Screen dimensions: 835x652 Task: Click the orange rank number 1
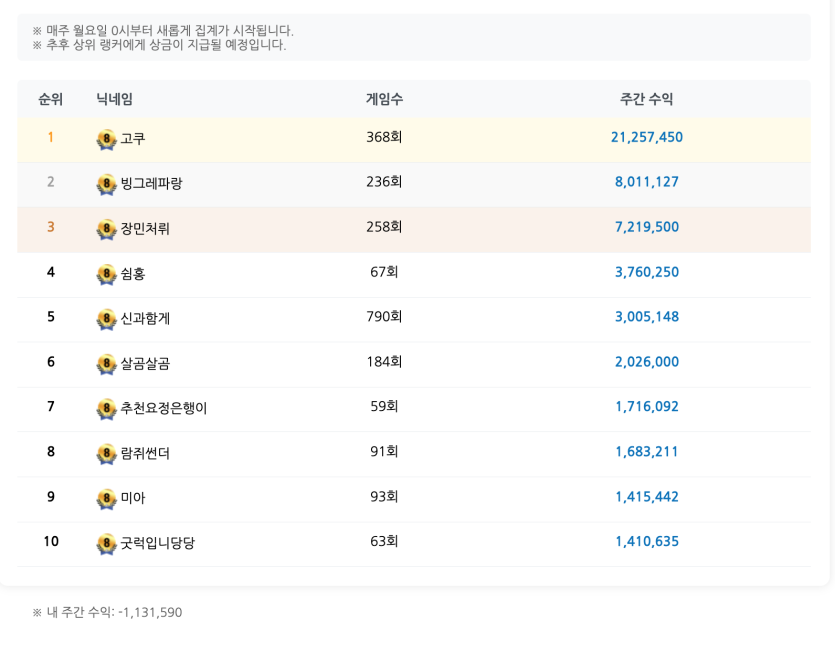point(51,137)
